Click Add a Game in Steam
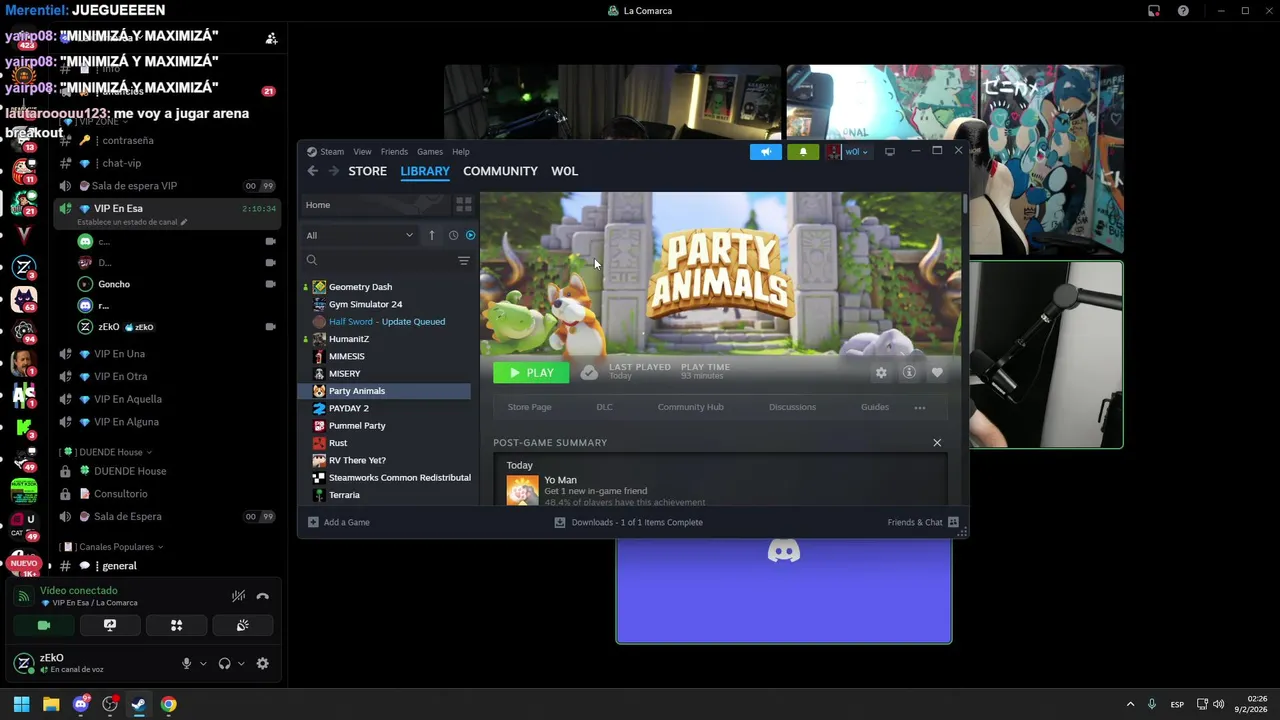This screenshot has height=720, width=1280. tap(339, 522)
